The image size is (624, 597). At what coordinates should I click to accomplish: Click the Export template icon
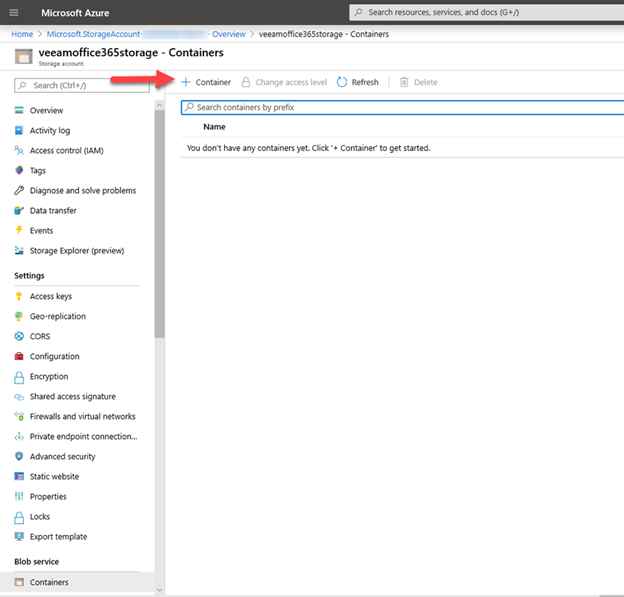click(19, 537)
